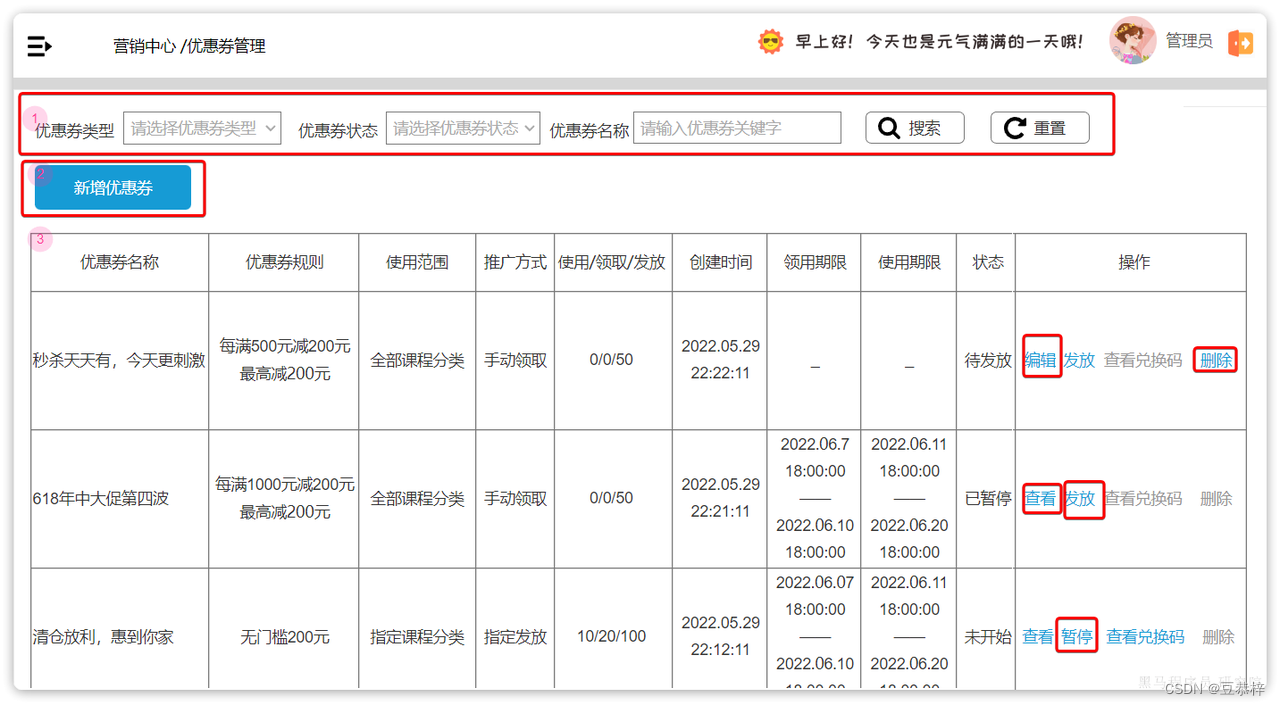Viewport: 1280px width, 705px height.
Task: Click 删除 in 618年中大促第四波 row
Action: point(1216,498)
